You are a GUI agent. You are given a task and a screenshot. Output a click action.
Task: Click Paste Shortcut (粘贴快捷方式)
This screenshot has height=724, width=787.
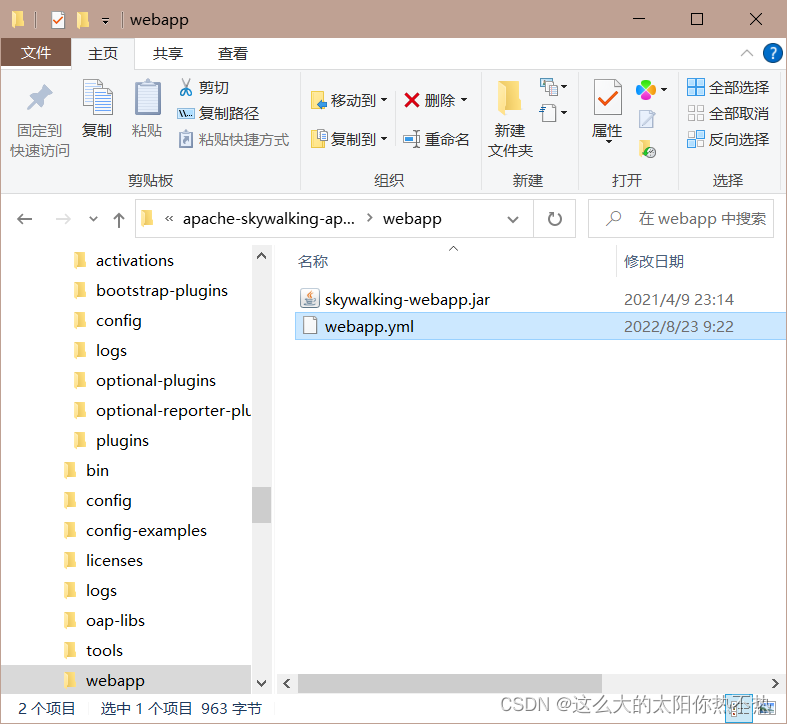tap(234, 139)
